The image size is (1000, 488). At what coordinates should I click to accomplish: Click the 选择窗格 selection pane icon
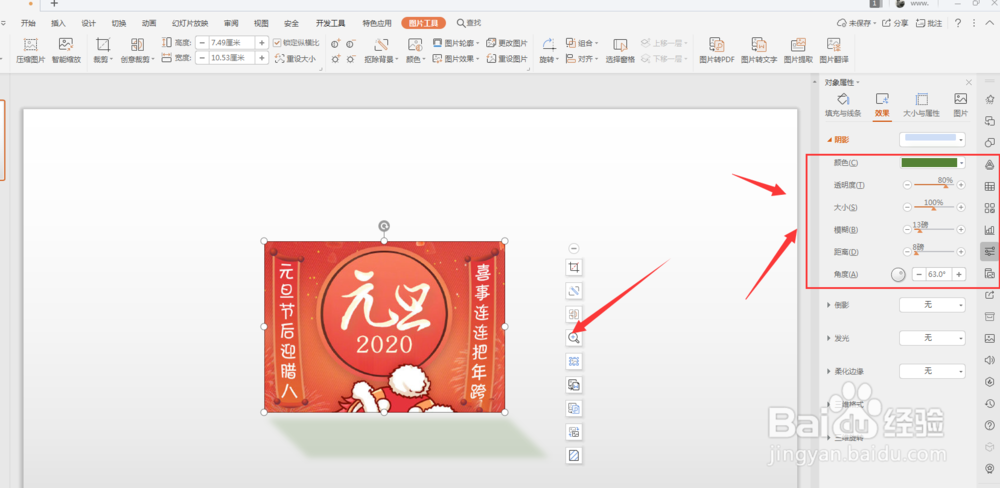point(619,45)
